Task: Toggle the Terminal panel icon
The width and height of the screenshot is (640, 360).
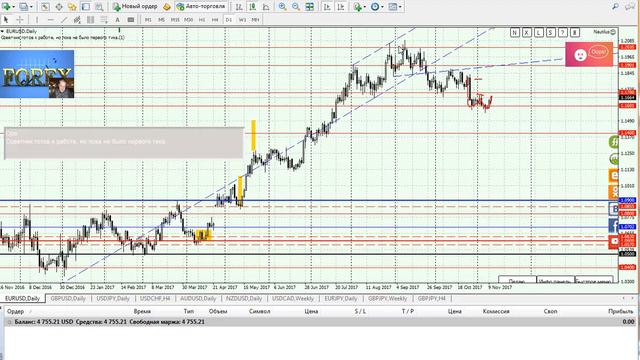Action: (86, 7)
